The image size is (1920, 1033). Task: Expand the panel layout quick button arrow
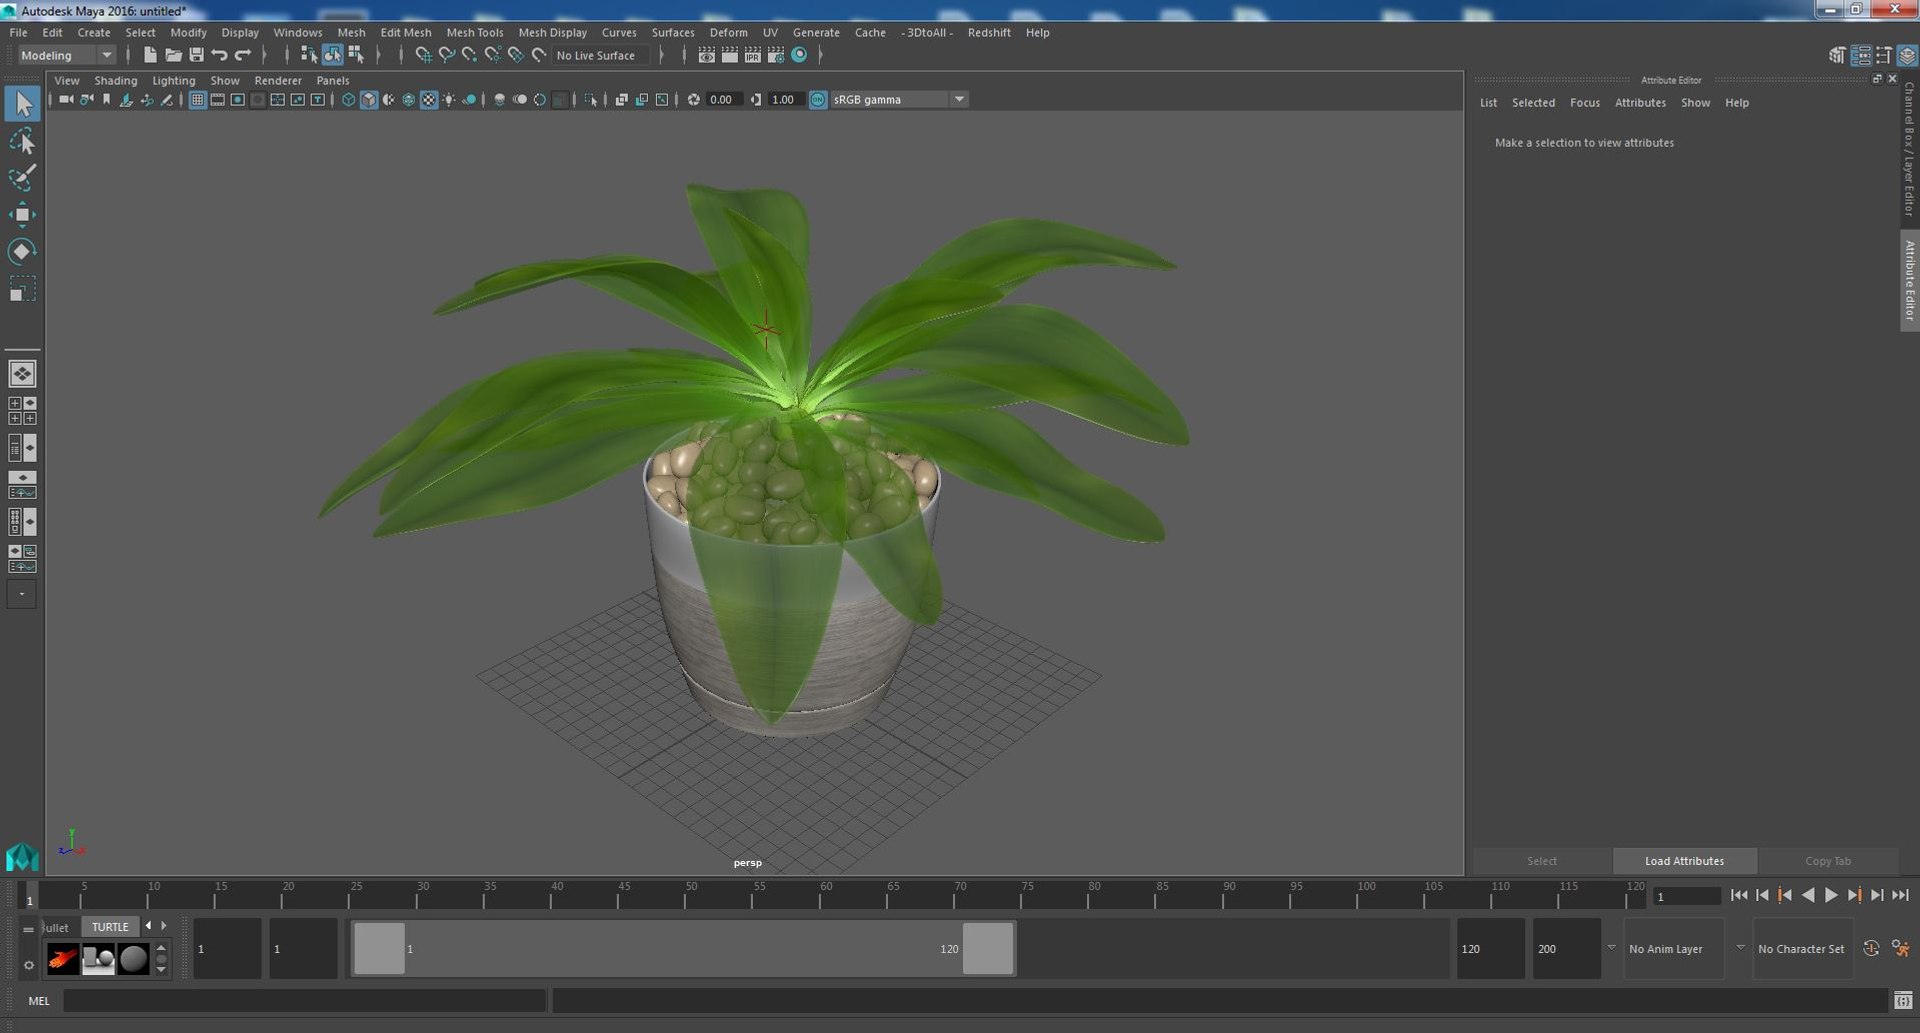[22, 594]
